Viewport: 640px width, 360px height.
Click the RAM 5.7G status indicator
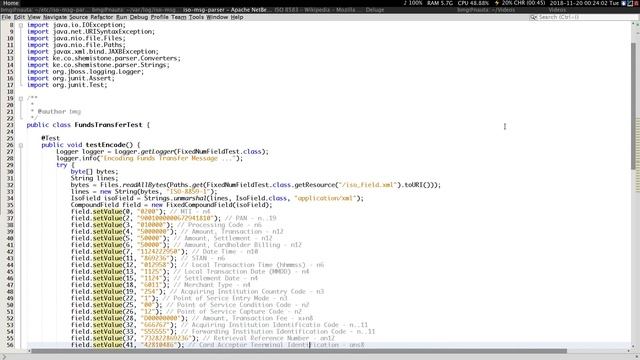coord(440,3)
